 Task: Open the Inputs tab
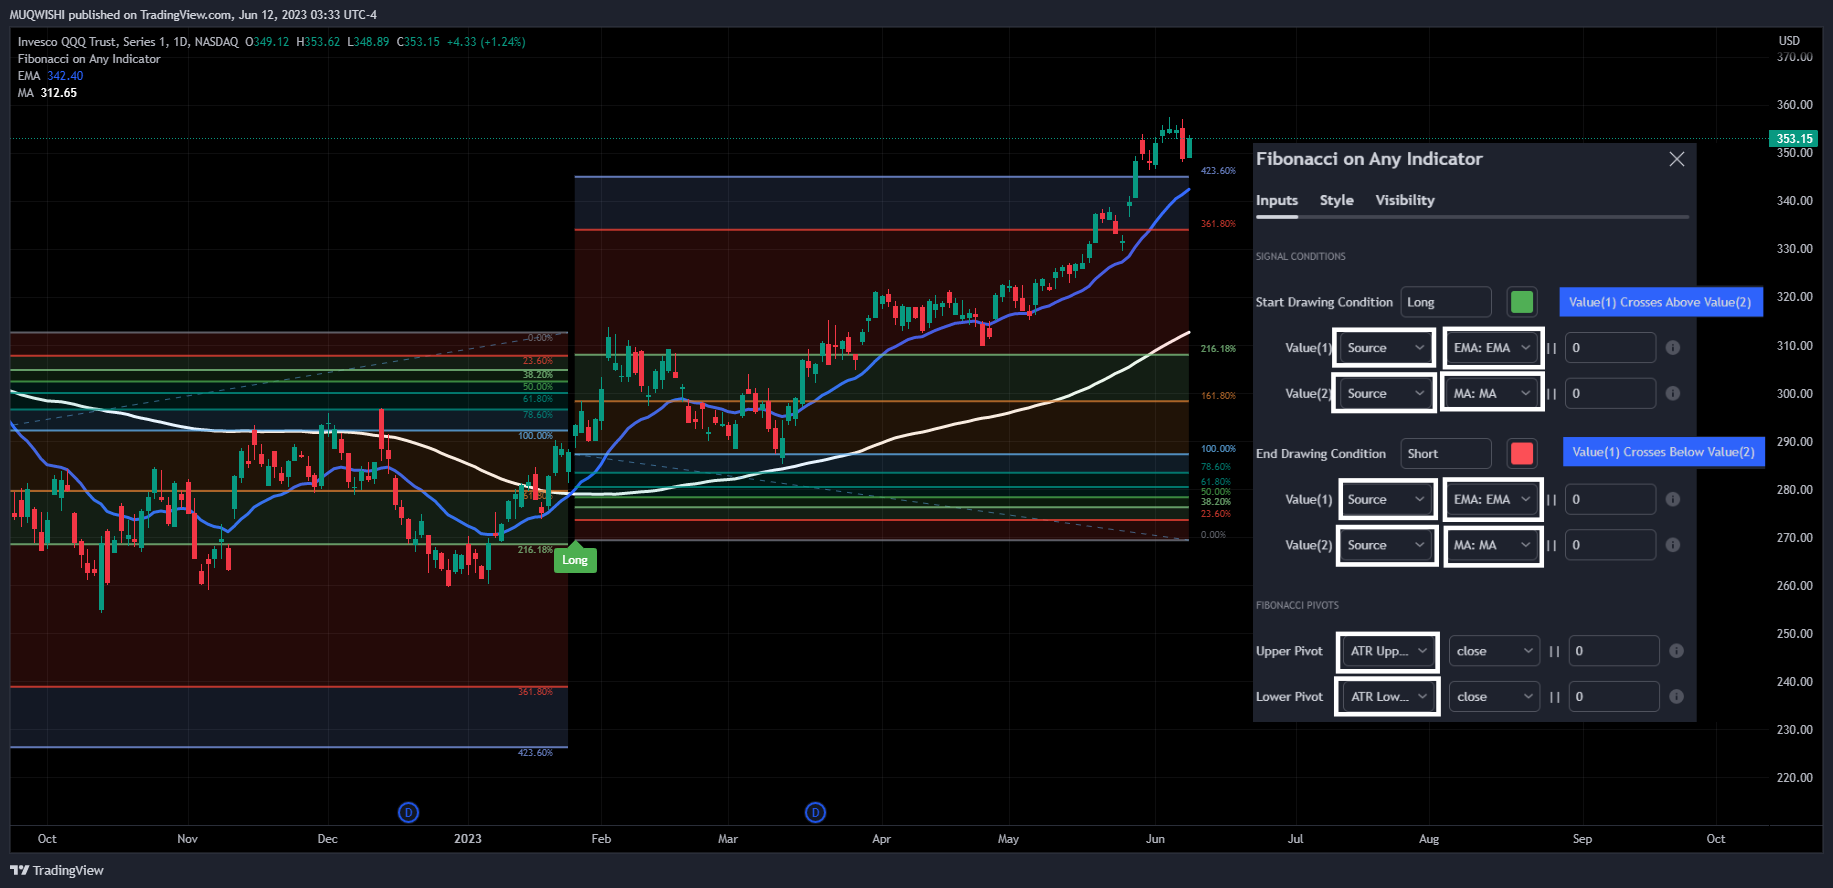(x=1277, y=200)
